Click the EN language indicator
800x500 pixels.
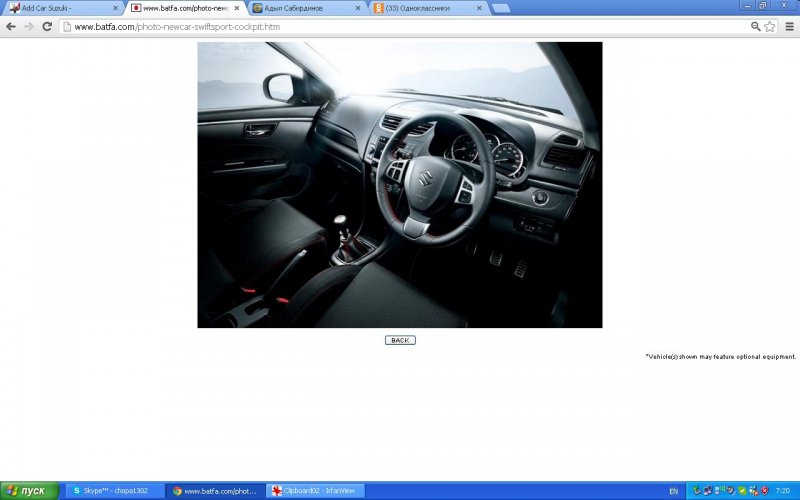pyautogui.click(x=673, y=491)
